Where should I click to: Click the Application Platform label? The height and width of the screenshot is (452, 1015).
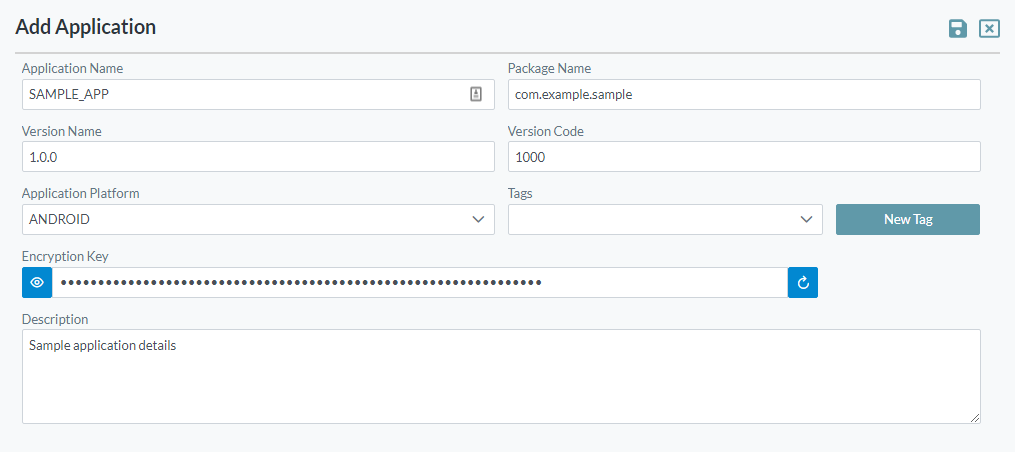tap(80, 193)
